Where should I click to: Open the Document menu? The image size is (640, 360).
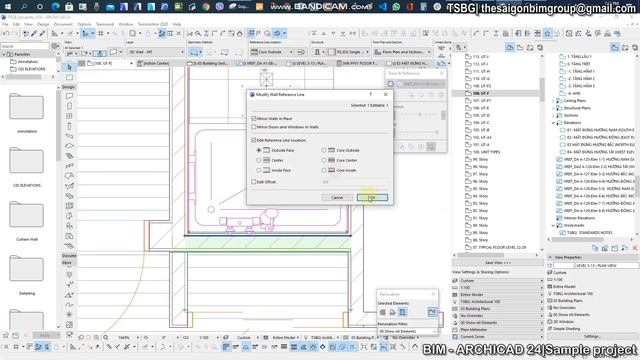[63, 24]
